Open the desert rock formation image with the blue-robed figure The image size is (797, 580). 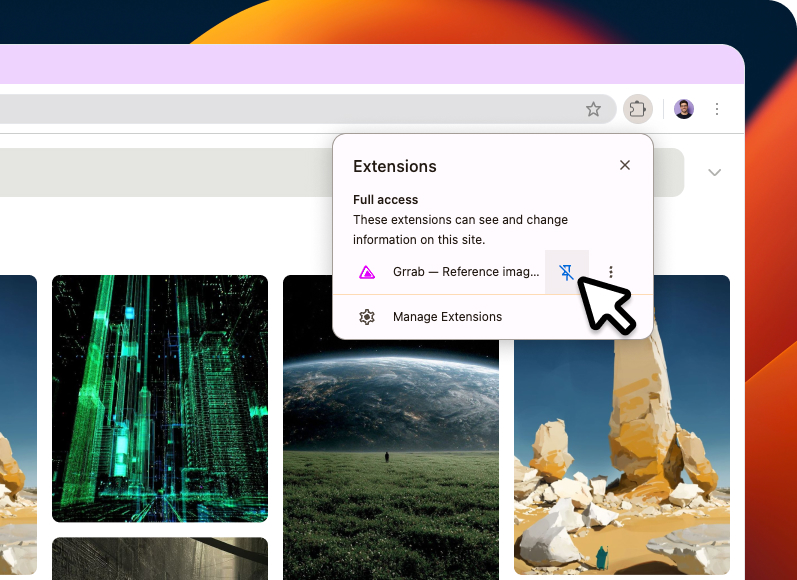[x=622, y=425]
